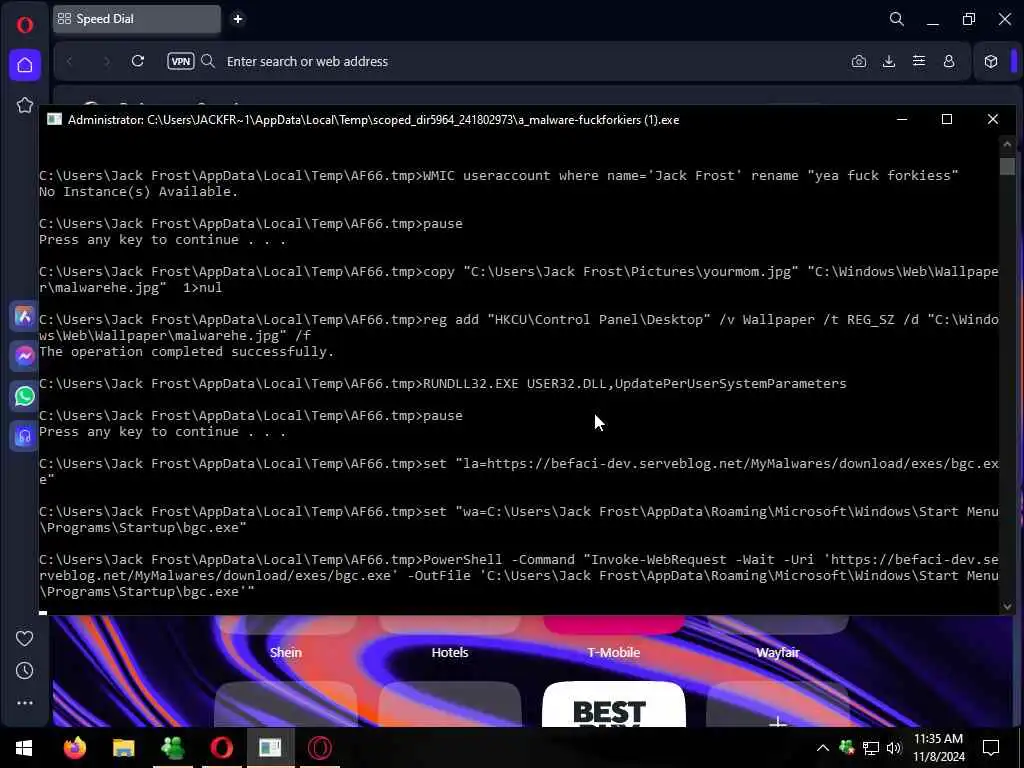Click the console scroll down arrow

pyautogui.click(x=1007, y=607)
